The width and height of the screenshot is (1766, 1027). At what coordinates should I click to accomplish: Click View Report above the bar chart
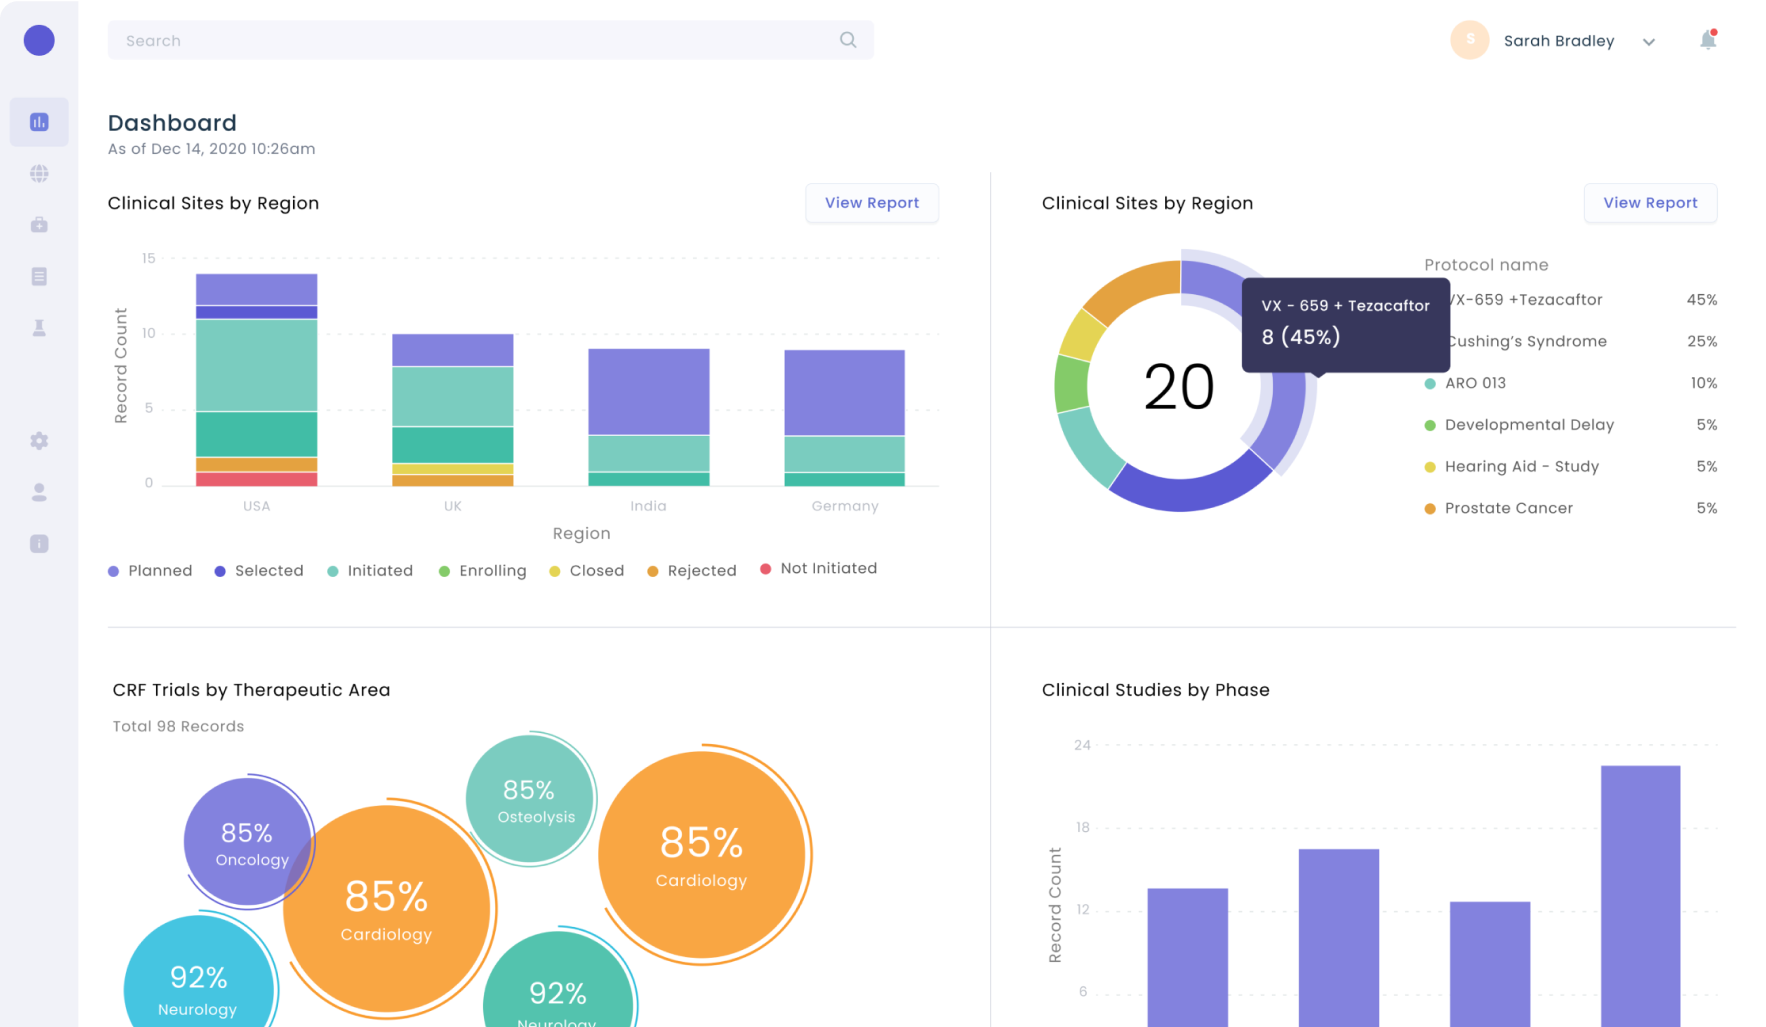[871, 203]
